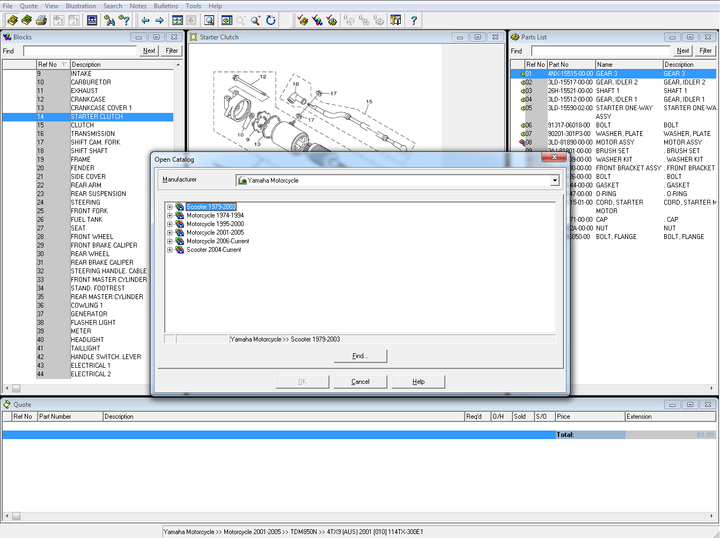Image resolution: width=720 pixels, height=538 pixels.
Task: Click the red-check book toolbar icon
Action: pos(302,20)
